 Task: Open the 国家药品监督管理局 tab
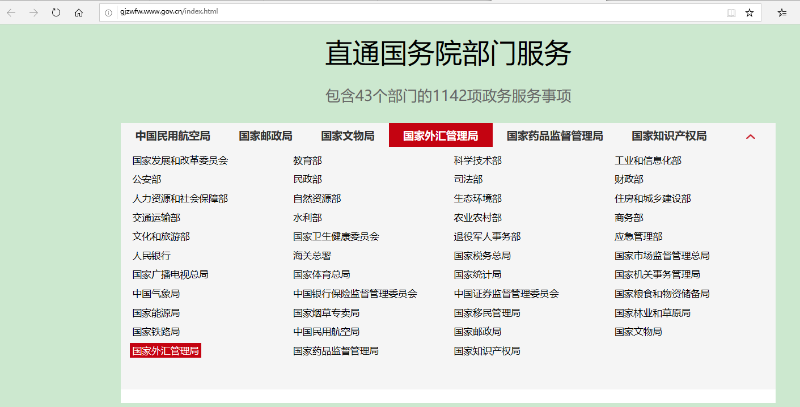pos(555,136)
